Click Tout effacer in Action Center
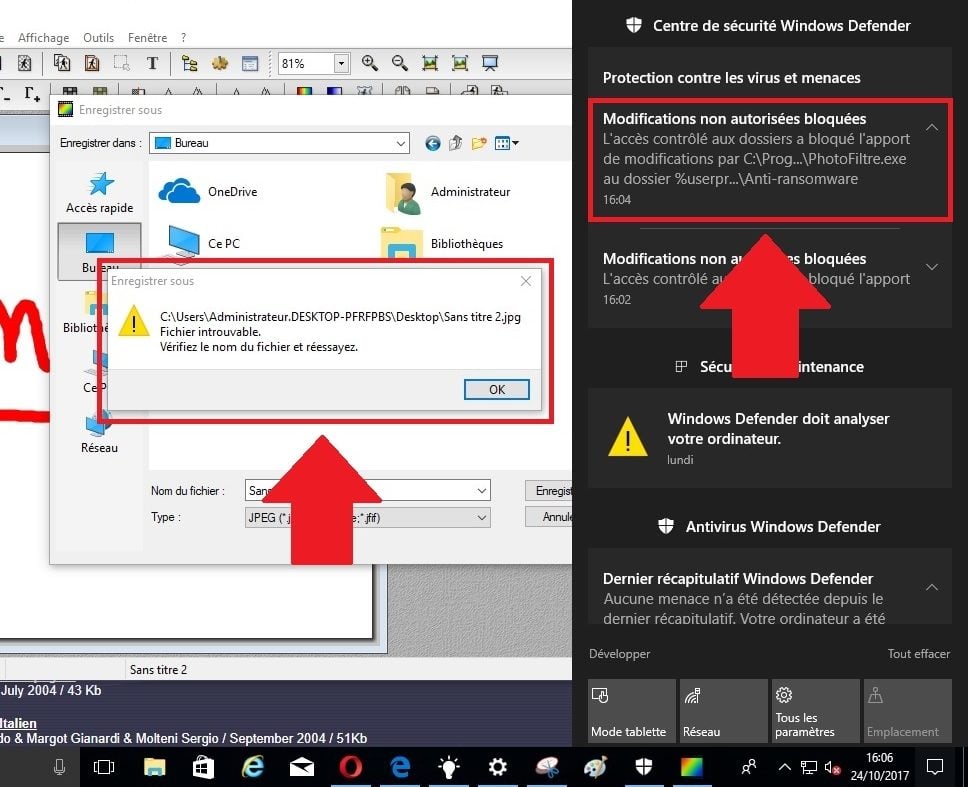Viewport: 968px width, 787px height. click(919, 654)
